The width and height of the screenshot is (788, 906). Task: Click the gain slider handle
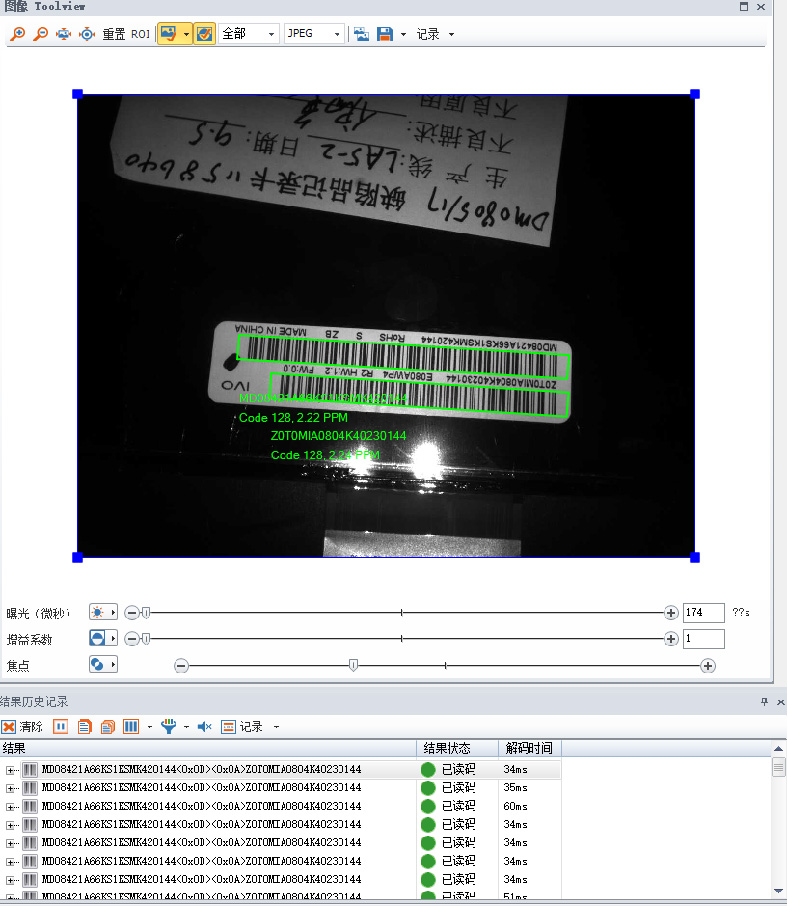(147, 638)
